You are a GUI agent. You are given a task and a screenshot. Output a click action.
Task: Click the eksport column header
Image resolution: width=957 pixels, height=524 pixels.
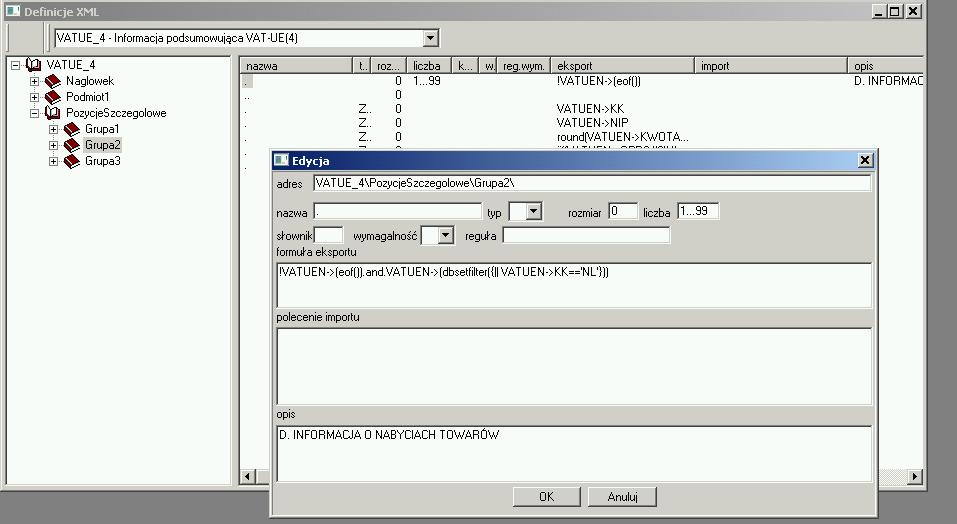pos(620,66)
